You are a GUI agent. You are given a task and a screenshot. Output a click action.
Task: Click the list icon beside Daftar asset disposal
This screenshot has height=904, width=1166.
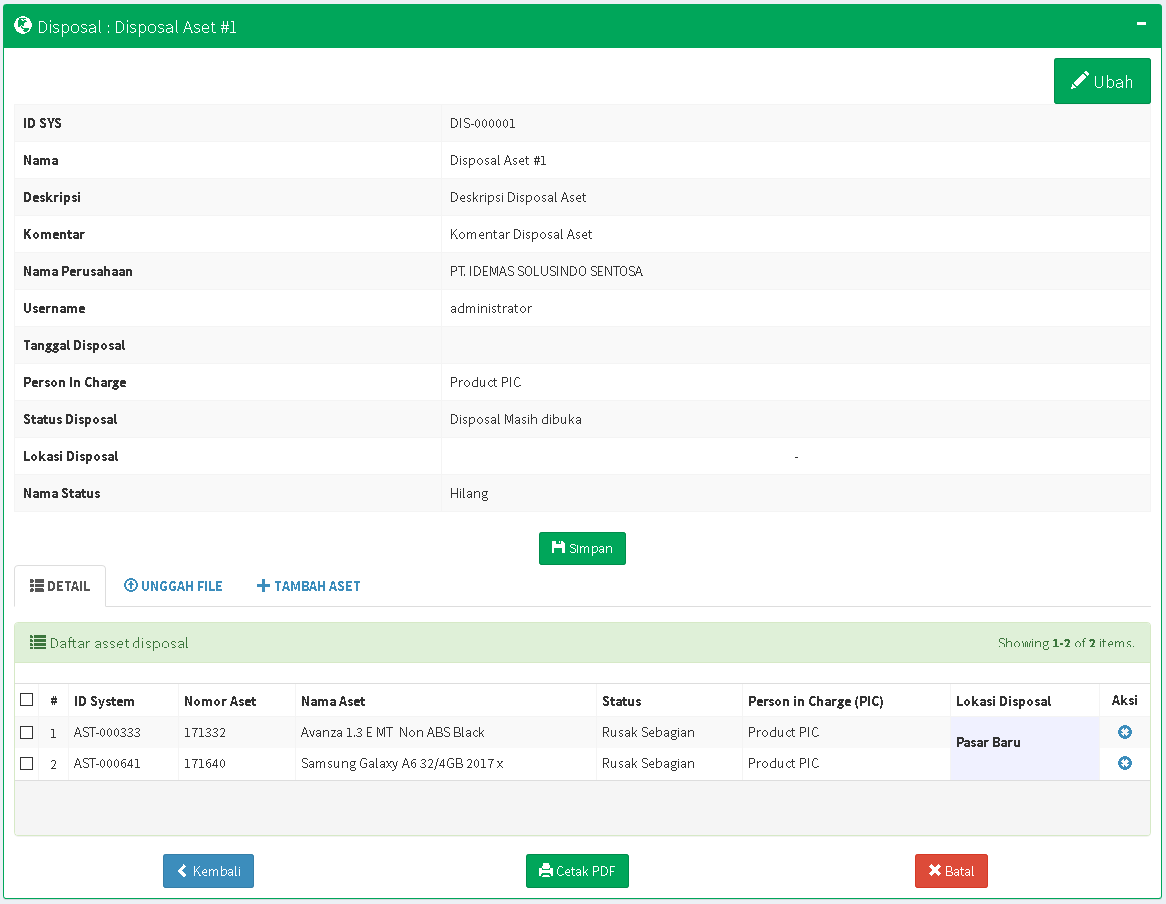coord(38,643)
